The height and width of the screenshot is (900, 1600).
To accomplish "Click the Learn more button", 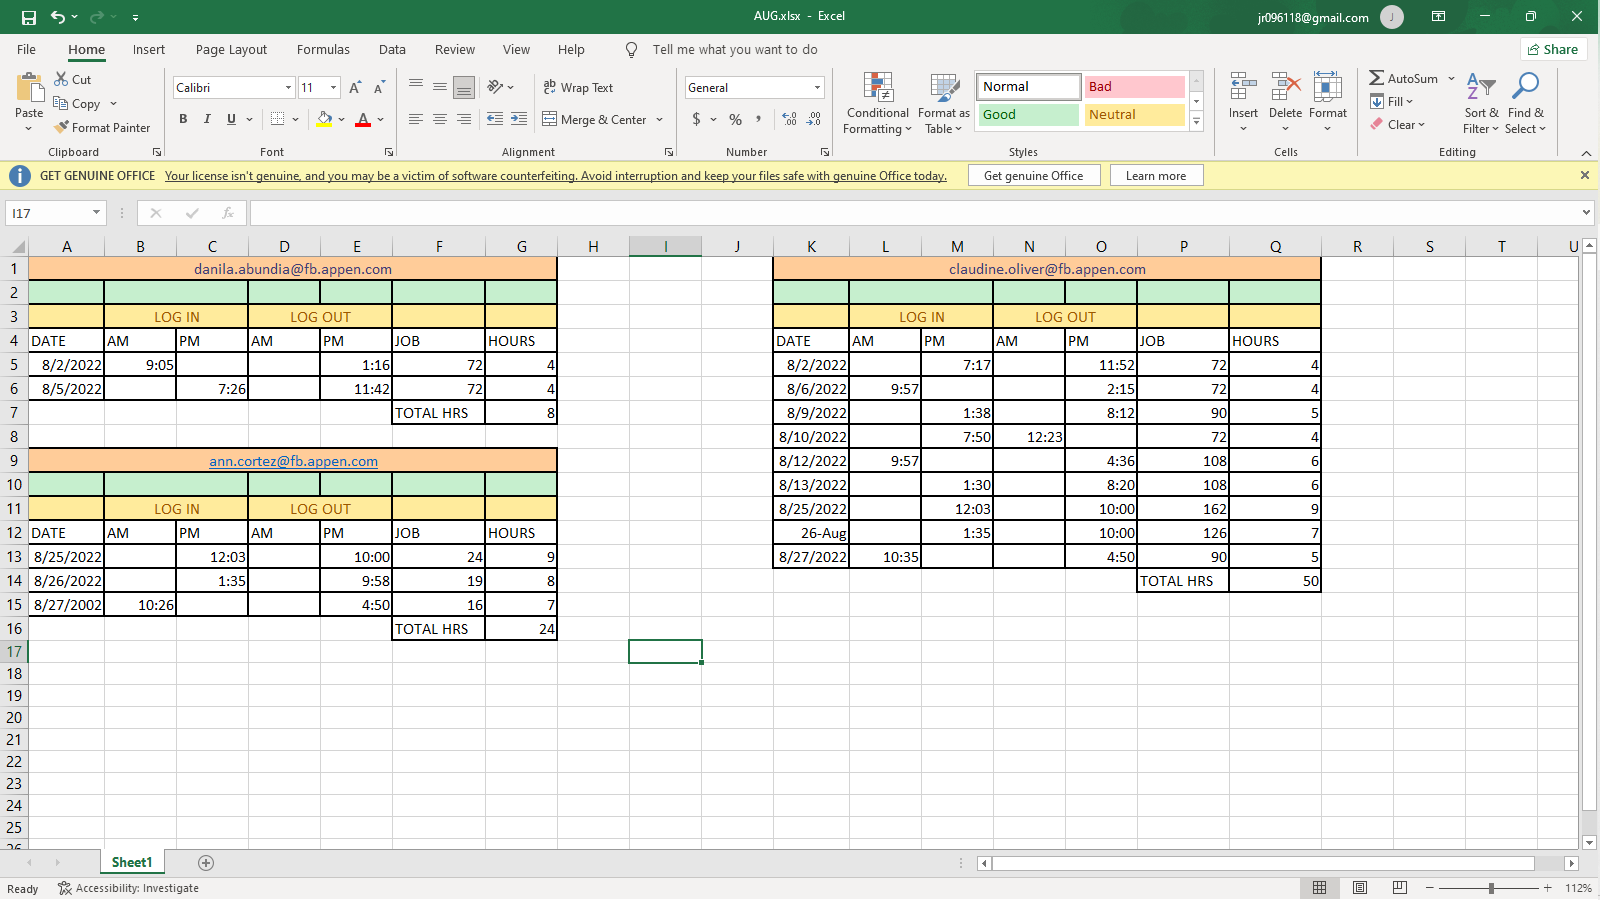I will [1156, 176].
